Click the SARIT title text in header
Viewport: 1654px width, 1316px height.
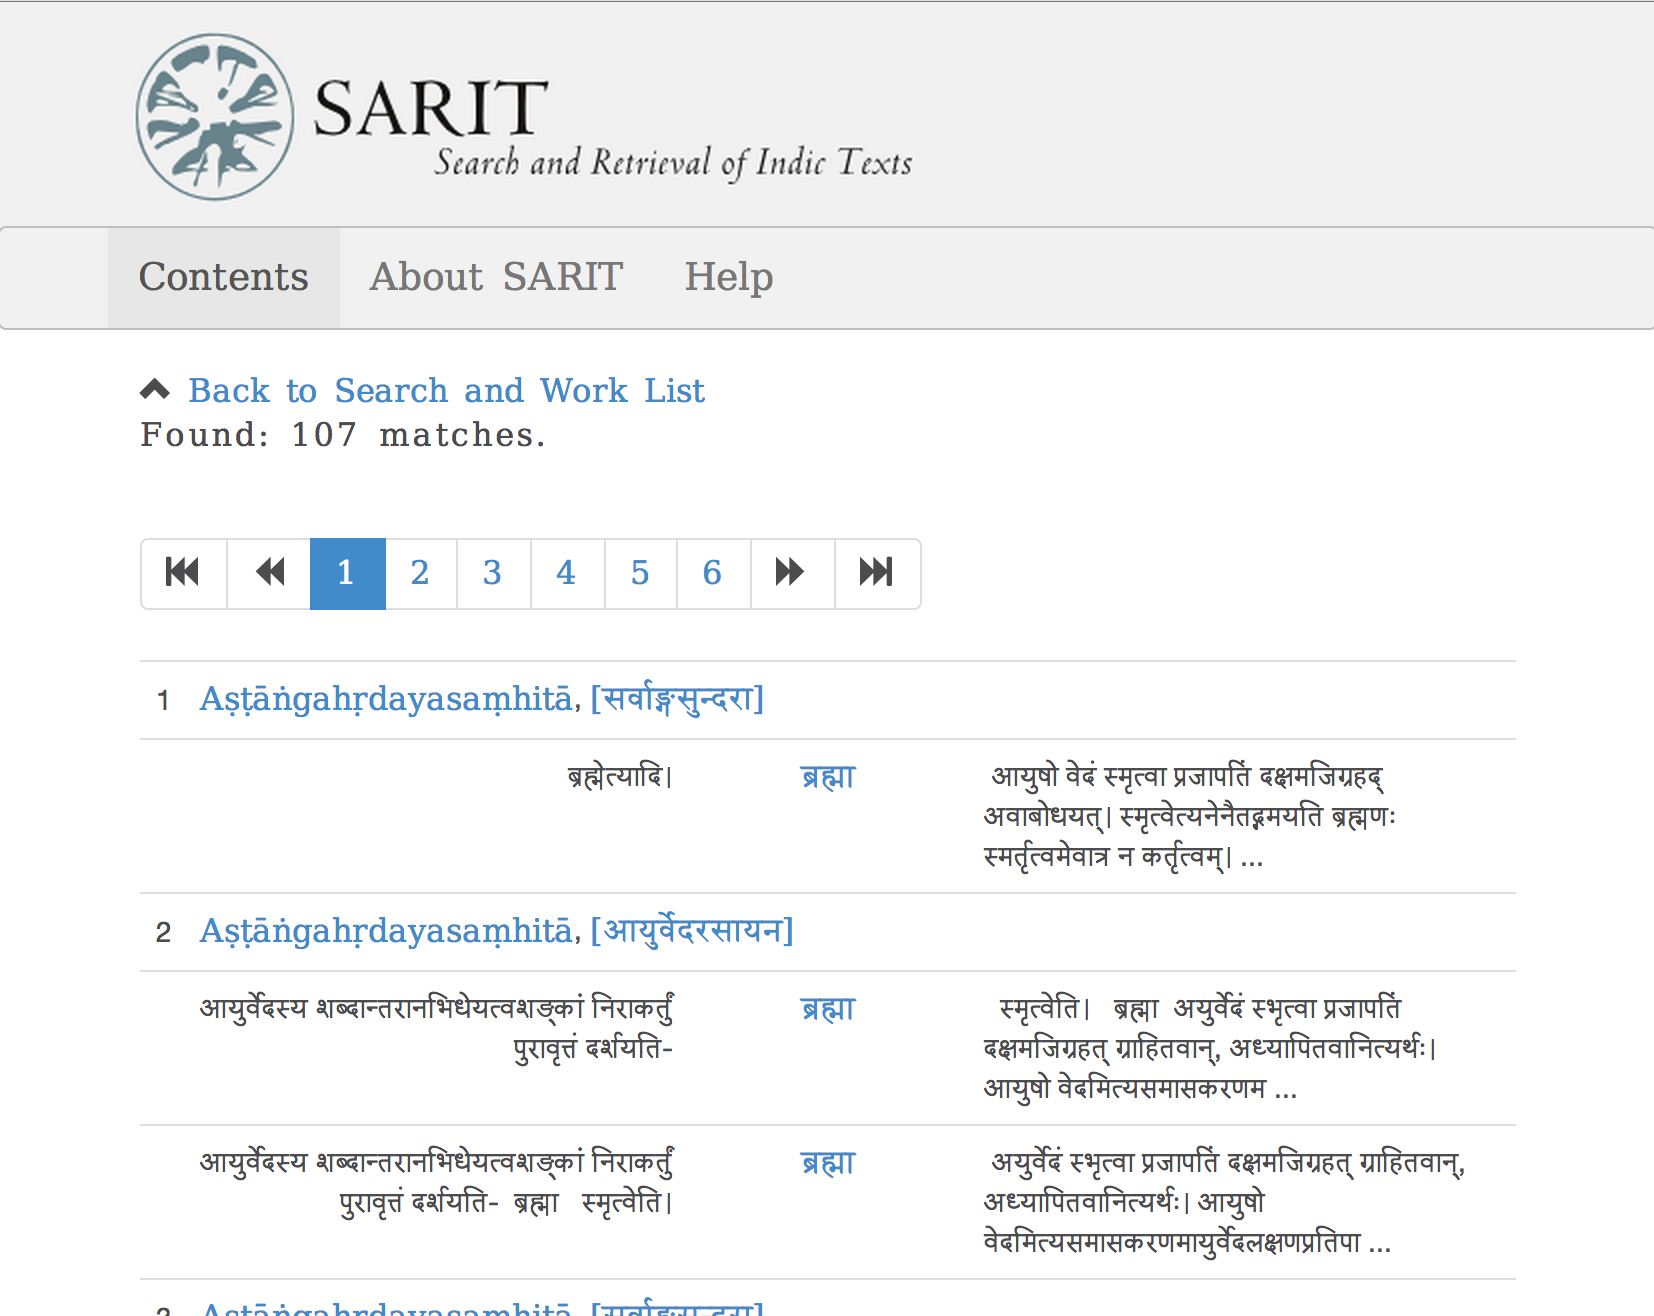(430, 108)
